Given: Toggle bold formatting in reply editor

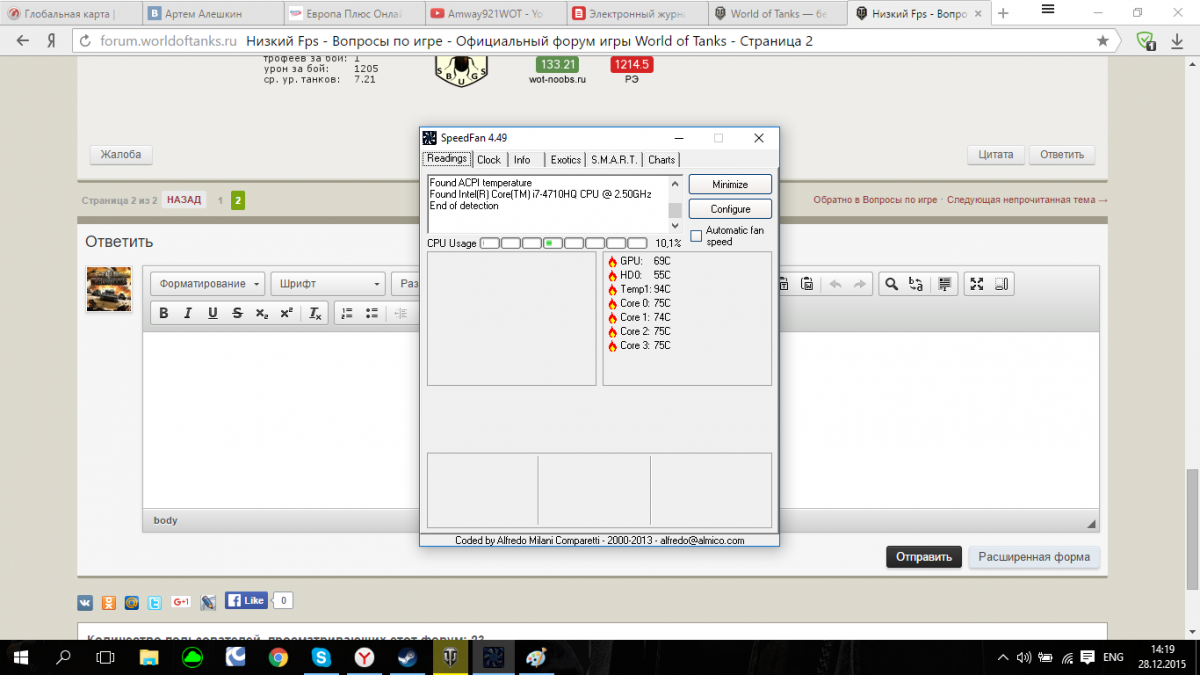Looking at the screenshot, I should pyautogui.click(x=164, y=313).
